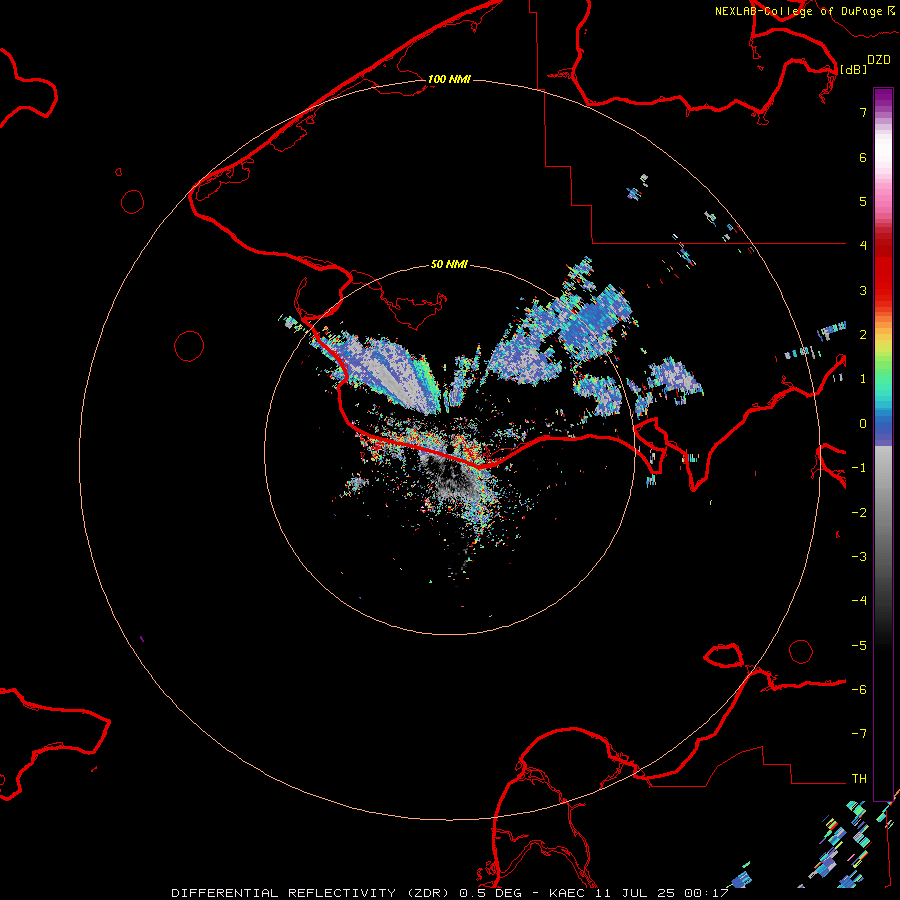The image size is (900, 900).
Task: Click the TH threshold label on scale
Action: coord(859,779)
